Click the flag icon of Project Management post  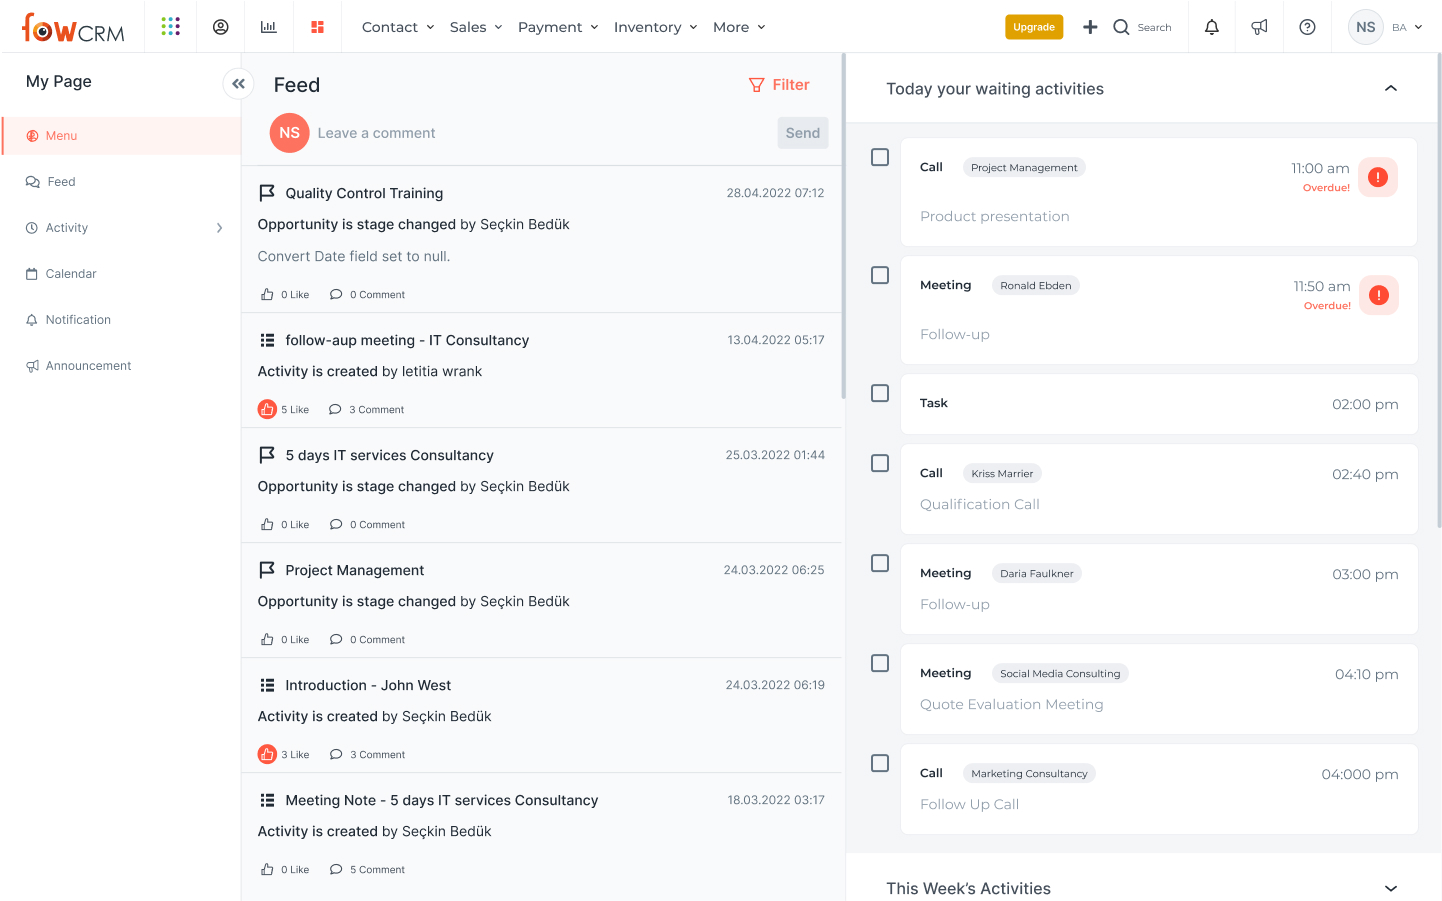(267, 570)
